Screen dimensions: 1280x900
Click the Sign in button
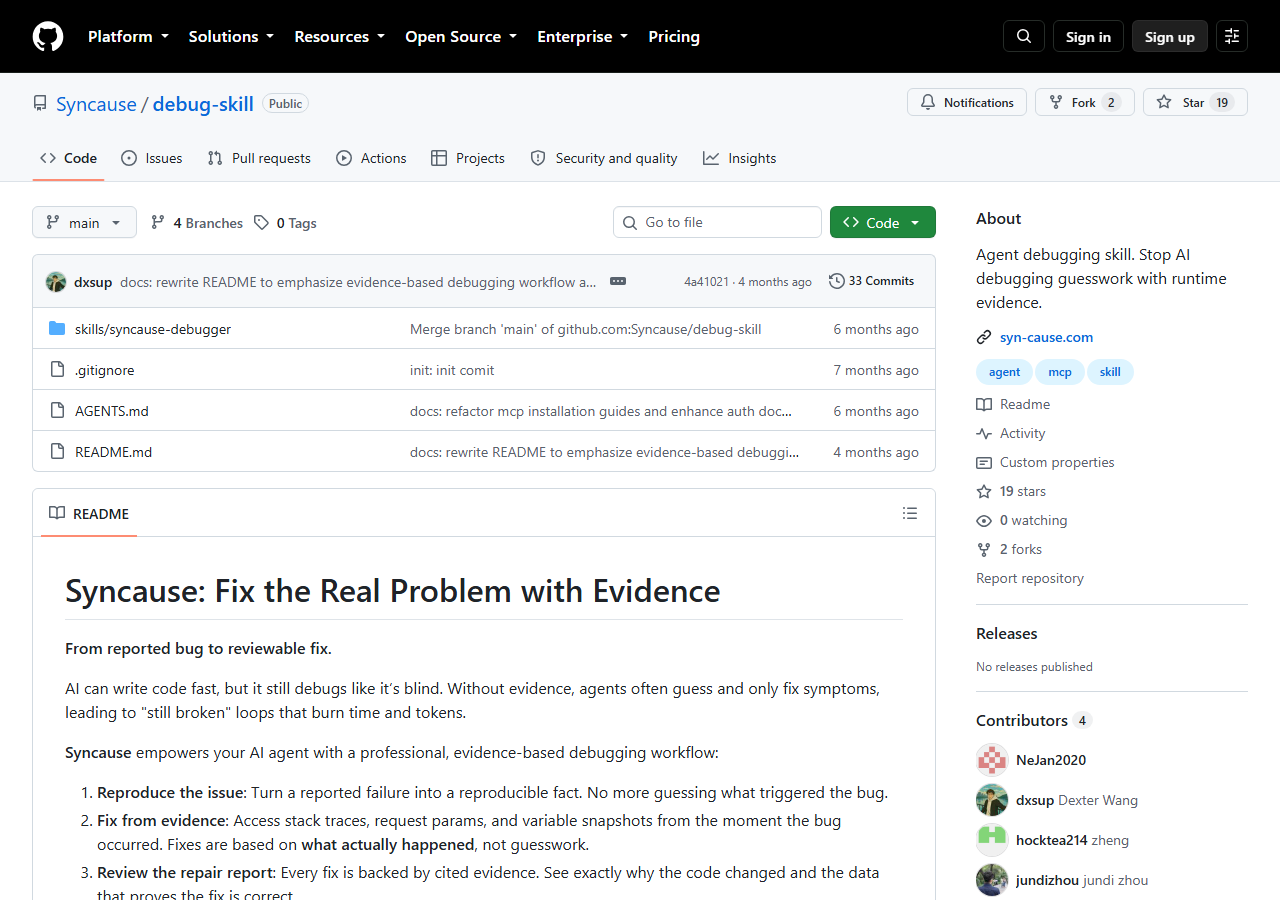pyautogui.click(x=1088, y=37)
